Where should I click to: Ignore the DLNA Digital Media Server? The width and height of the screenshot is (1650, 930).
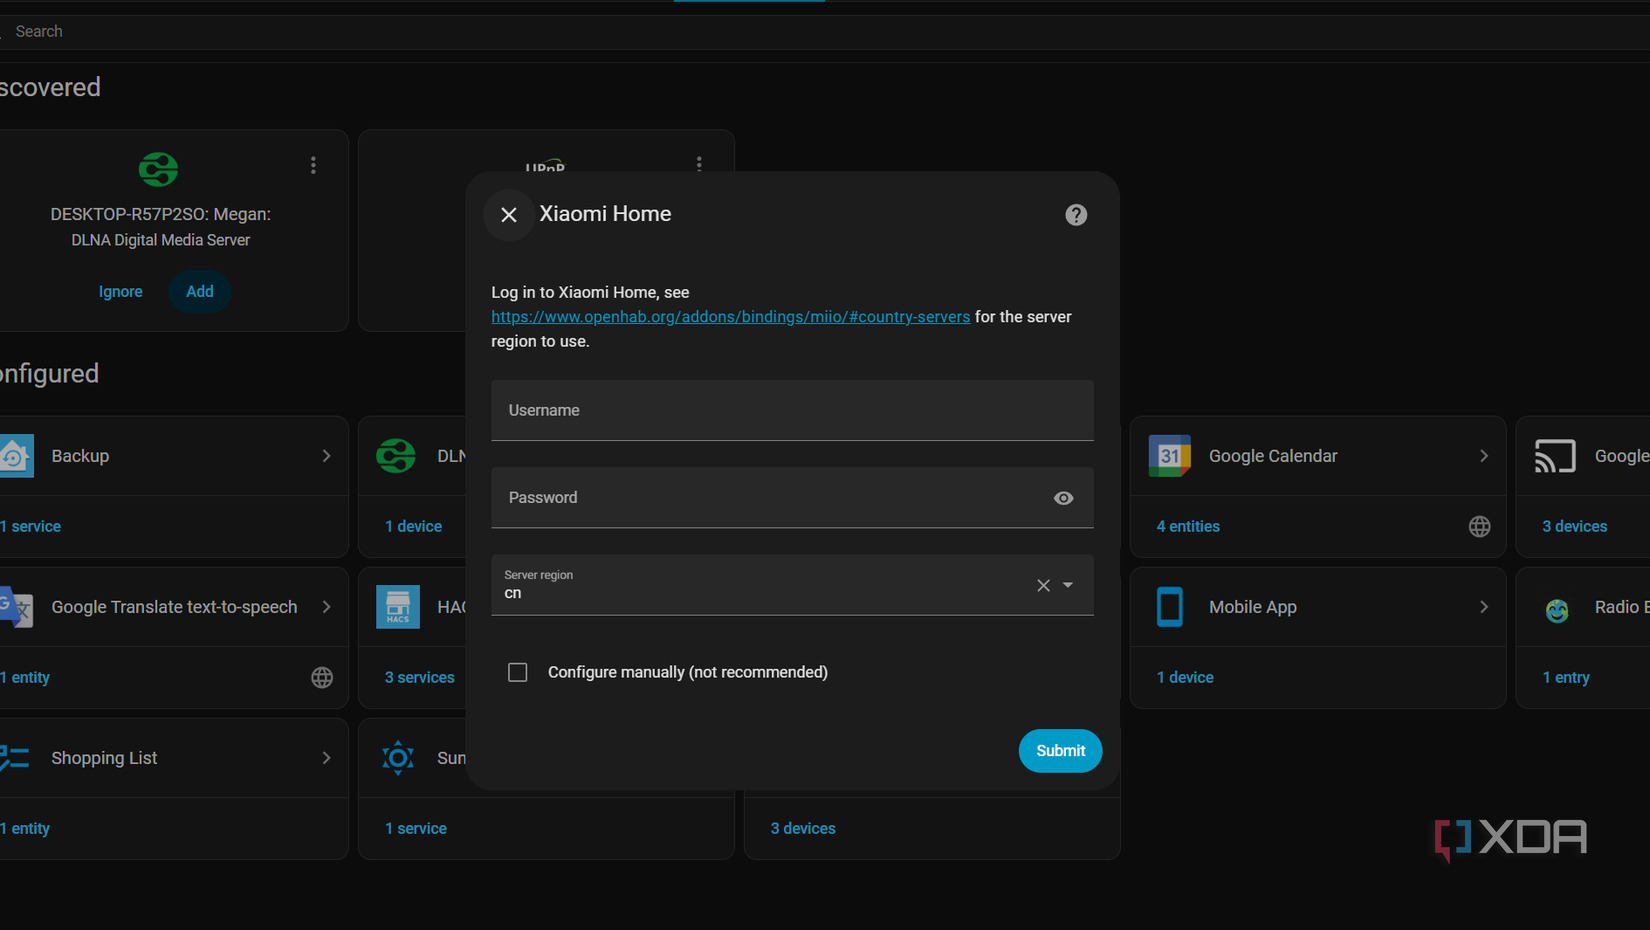pyautogui.click(x=121, y=292)
